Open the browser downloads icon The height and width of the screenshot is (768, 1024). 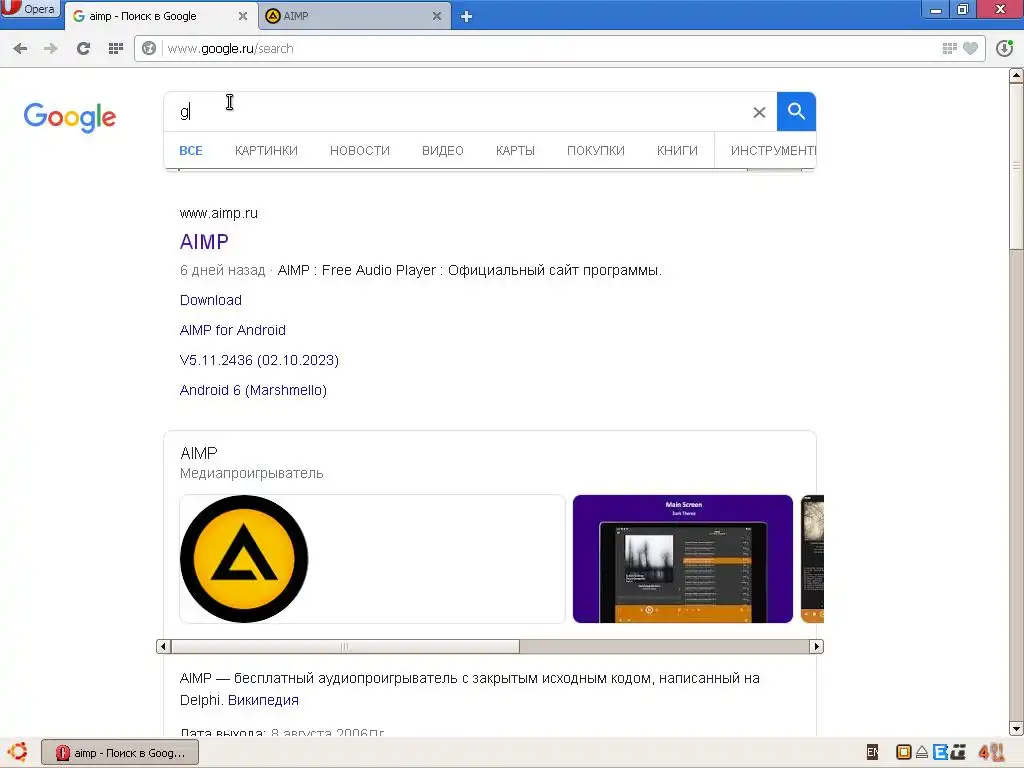pos(1004,48)
